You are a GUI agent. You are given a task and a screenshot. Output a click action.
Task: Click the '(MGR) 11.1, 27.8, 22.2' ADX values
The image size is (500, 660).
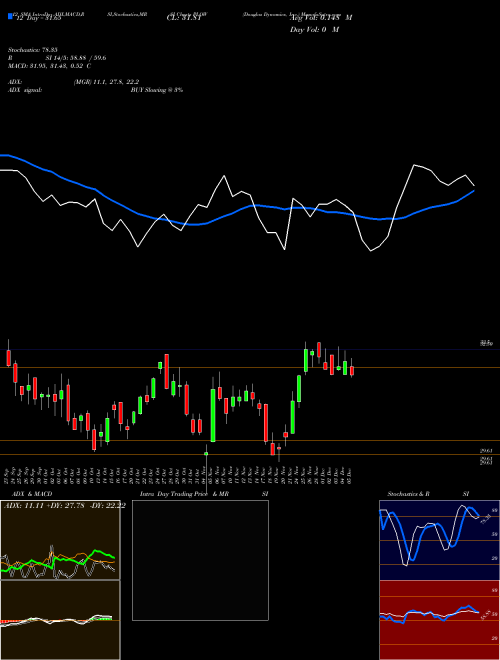point(106,82)
